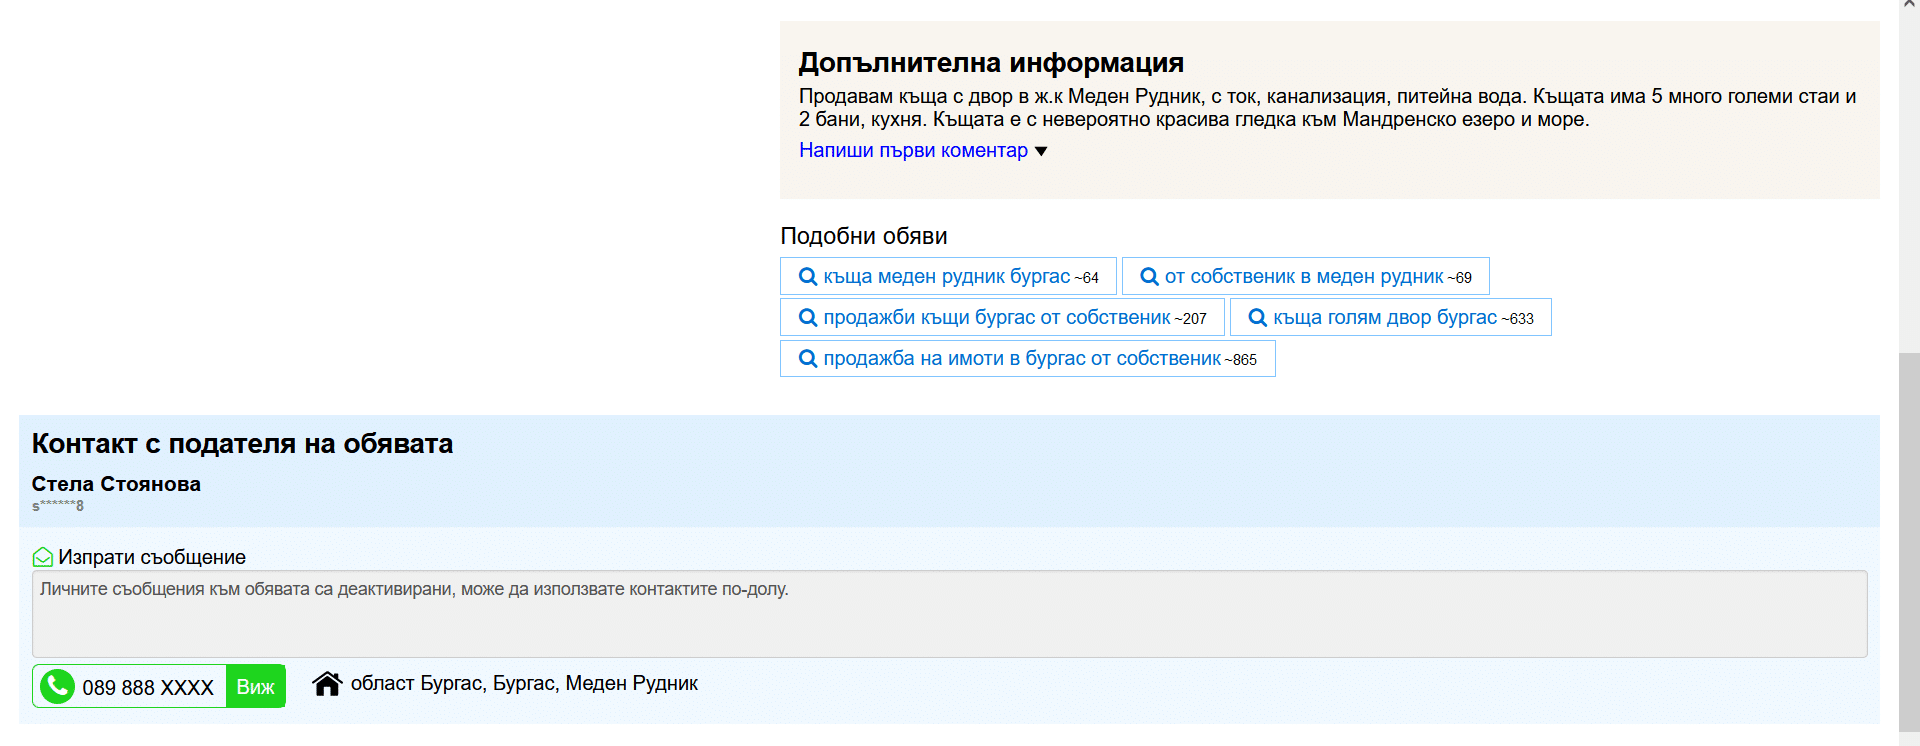Open 'от собственик в меден рудник' link text
The height and width of the screenshot is (746, 1920).
(1303, 277)
